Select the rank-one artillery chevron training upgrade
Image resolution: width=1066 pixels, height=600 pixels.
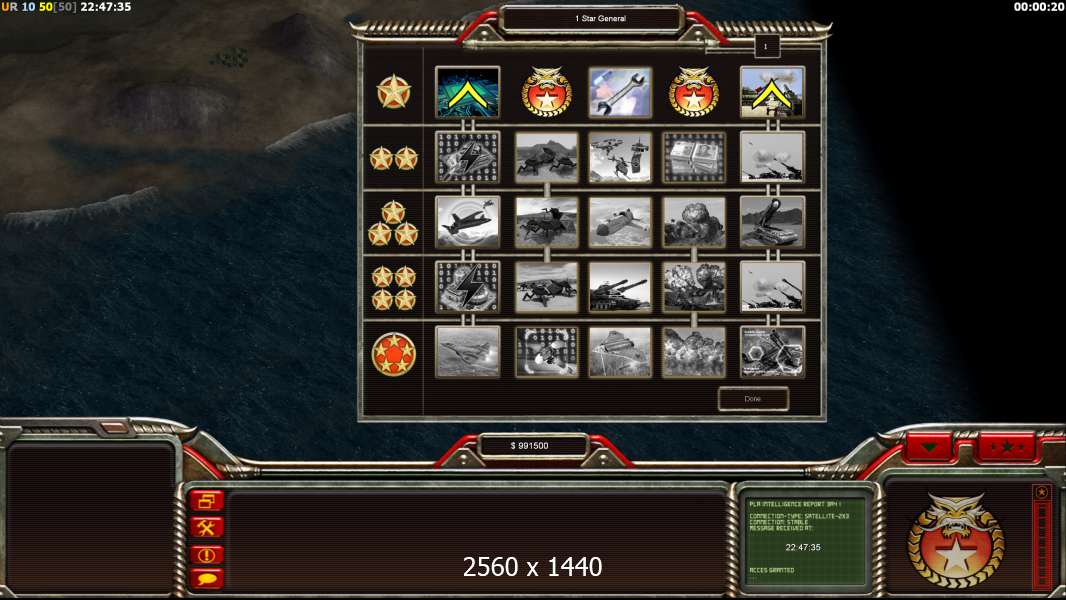point(772,92)
